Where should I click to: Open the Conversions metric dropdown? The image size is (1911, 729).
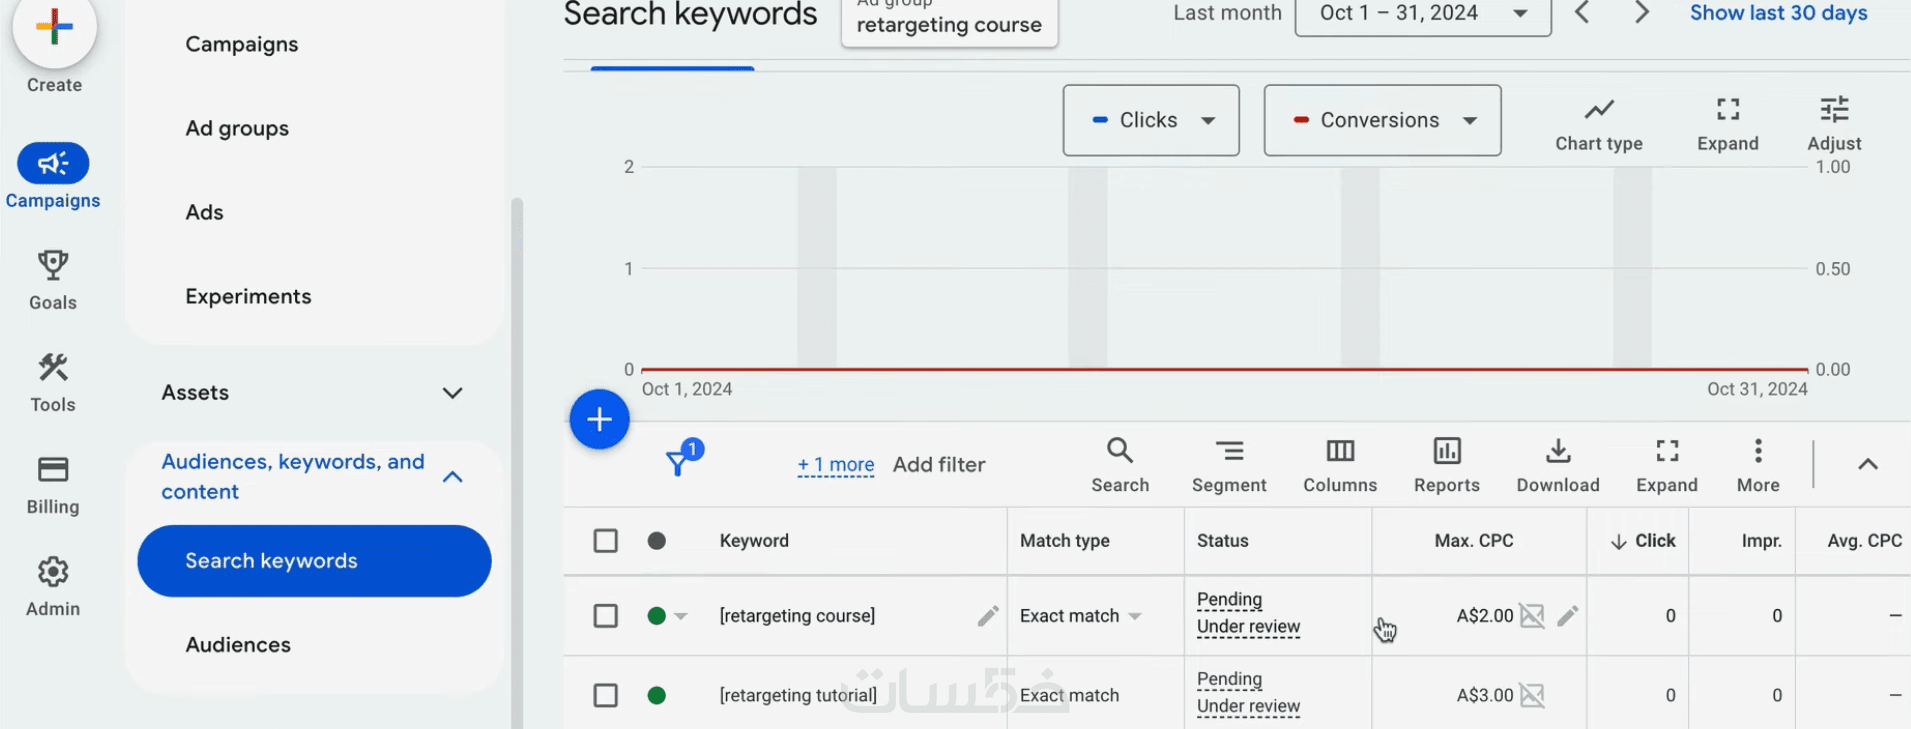1382,120
